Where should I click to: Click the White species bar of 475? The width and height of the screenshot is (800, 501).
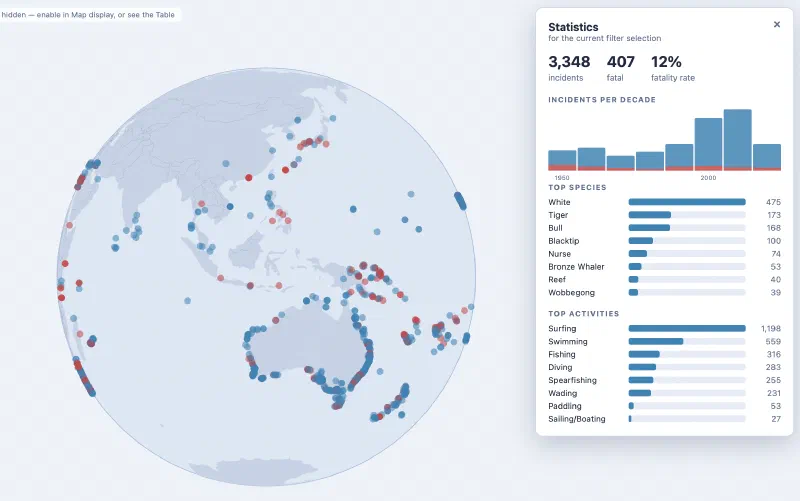687,202
